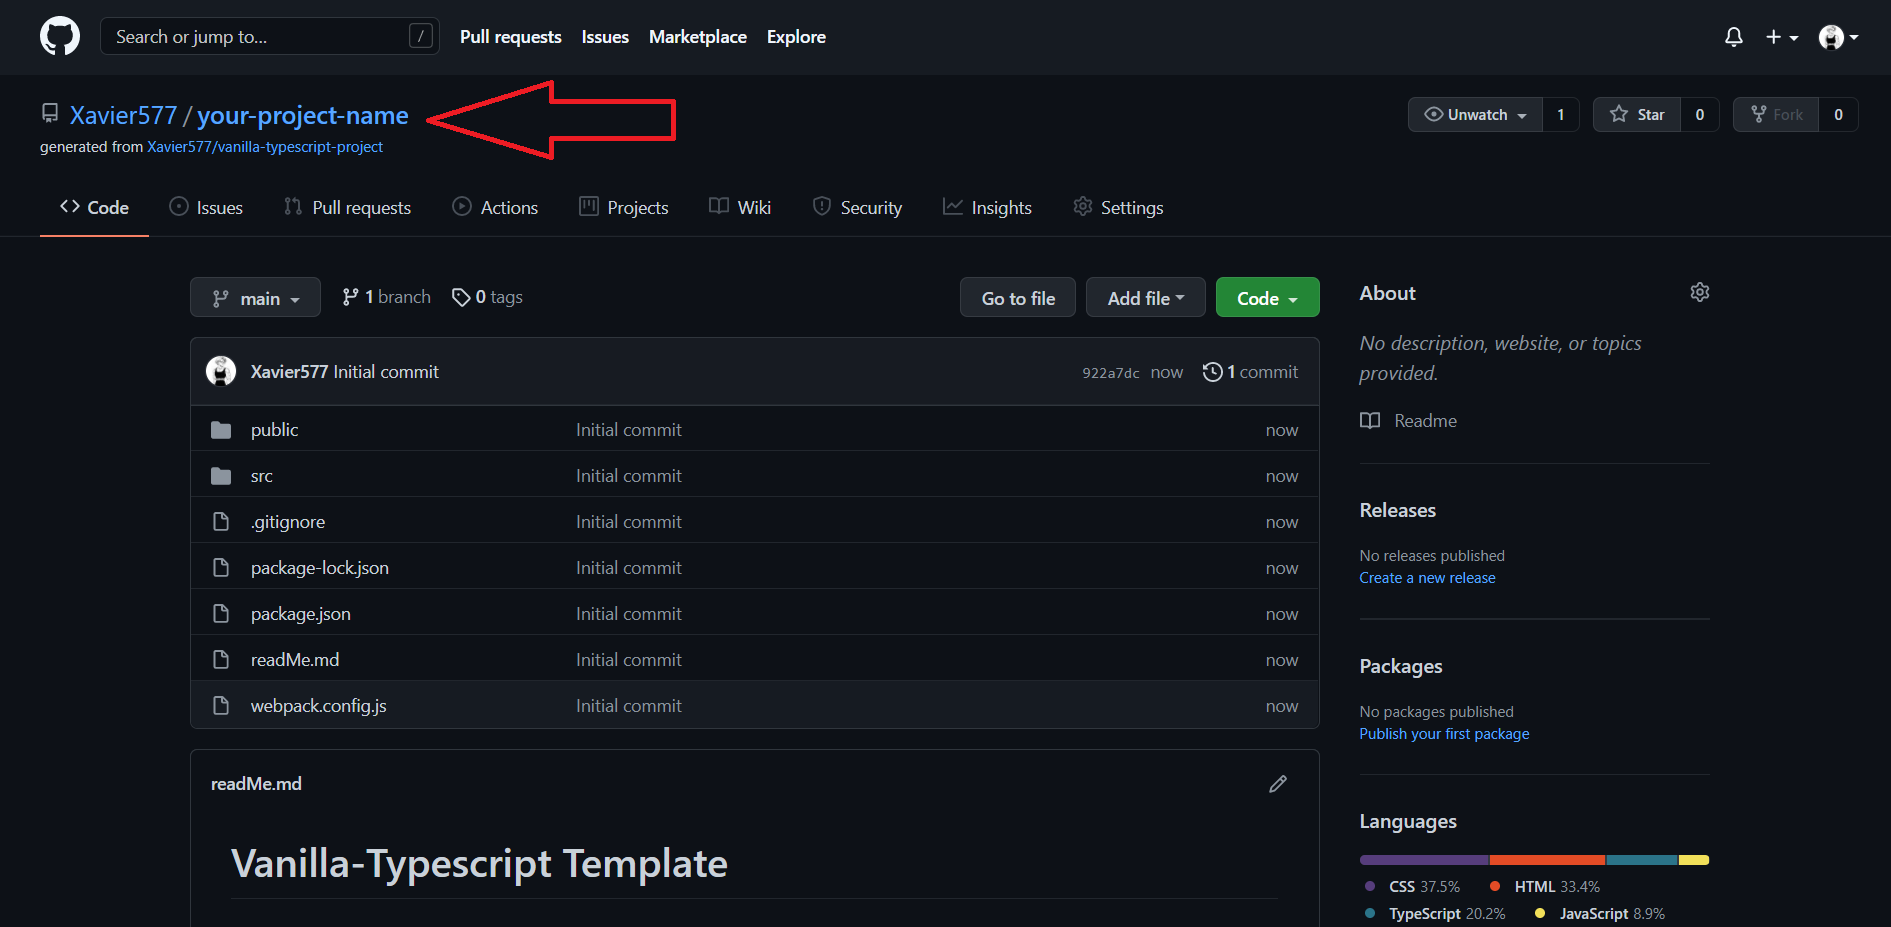
Task: Expand the Unwatch notifications dropdown
Action: [x=1475, y=115]
